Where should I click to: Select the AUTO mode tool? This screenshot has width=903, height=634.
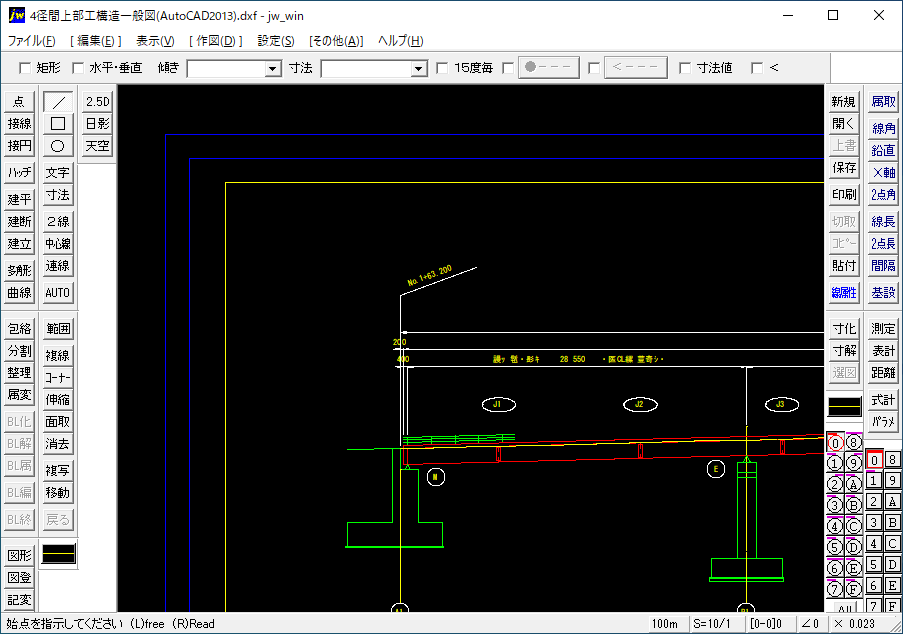click(x=58, y=293)
